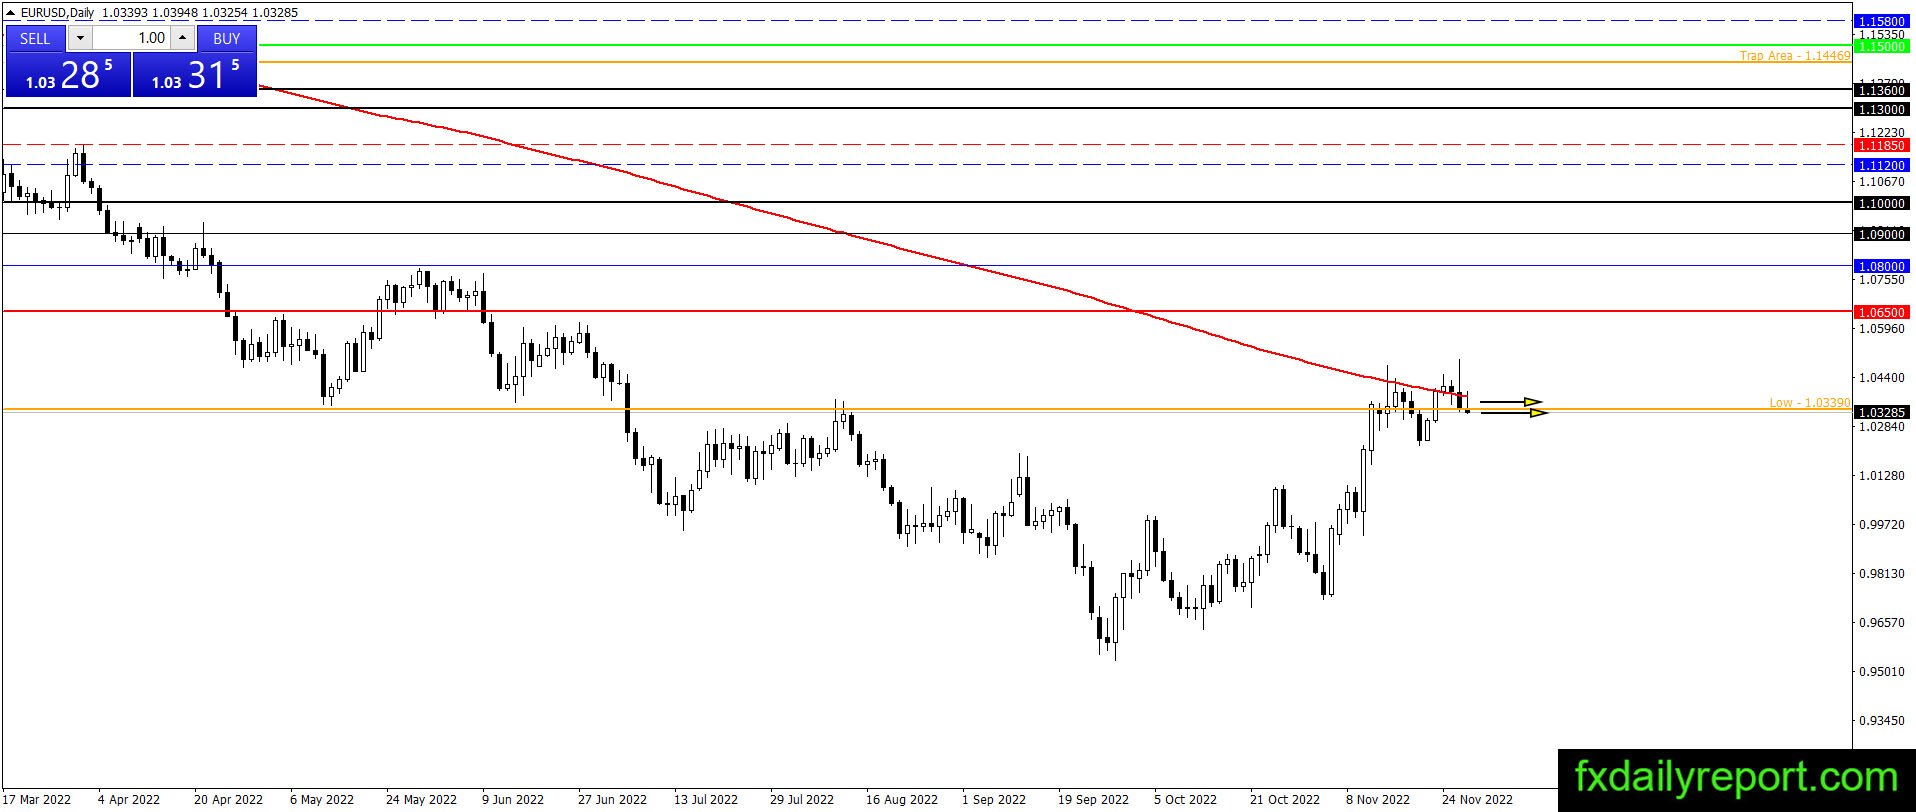Click the 1.04400 price scale tick
Viewport: 1916px width, 812px height.
[x=1881, y=378]
